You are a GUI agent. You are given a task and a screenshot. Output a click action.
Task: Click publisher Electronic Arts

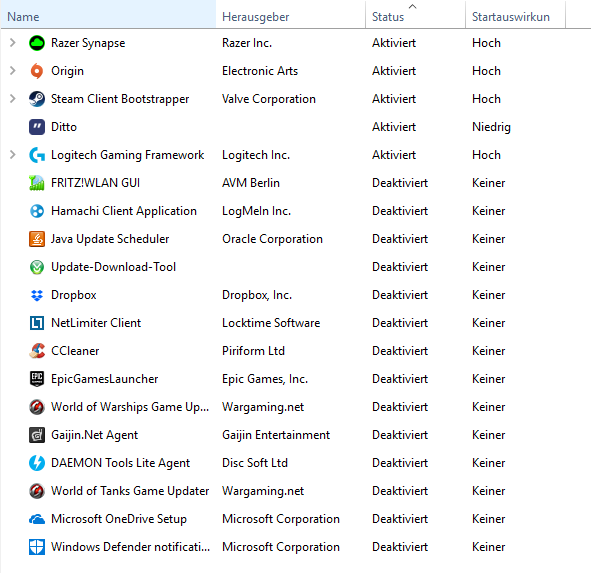260,71
